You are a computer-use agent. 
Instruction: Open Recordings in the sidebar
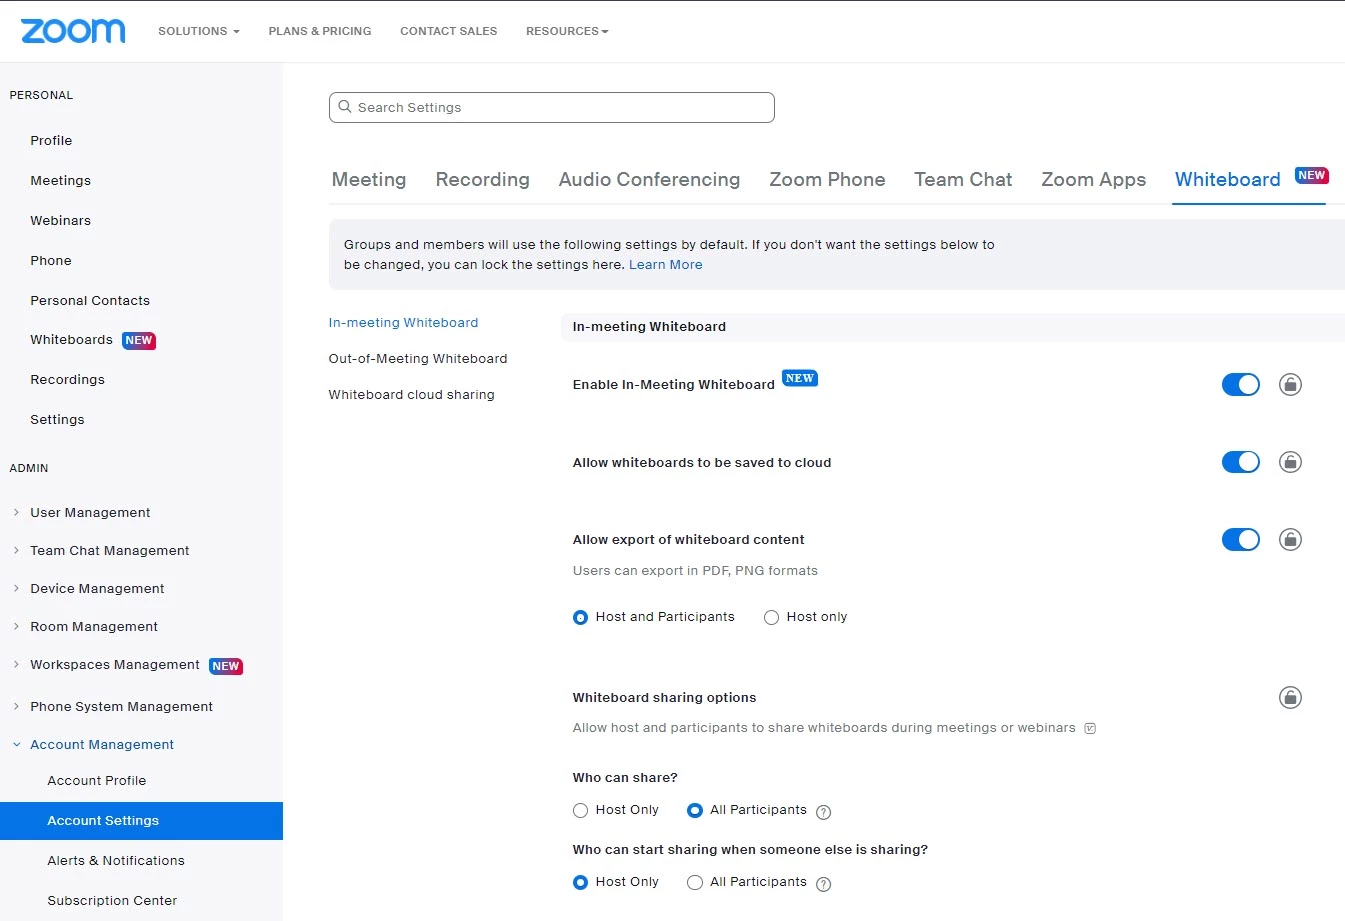point(67,380)
